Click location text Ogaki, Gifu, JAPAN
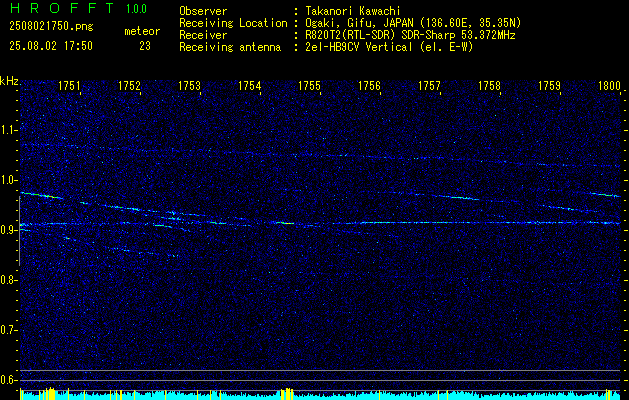The image size is (629, 400). click(x=359, y=23)
